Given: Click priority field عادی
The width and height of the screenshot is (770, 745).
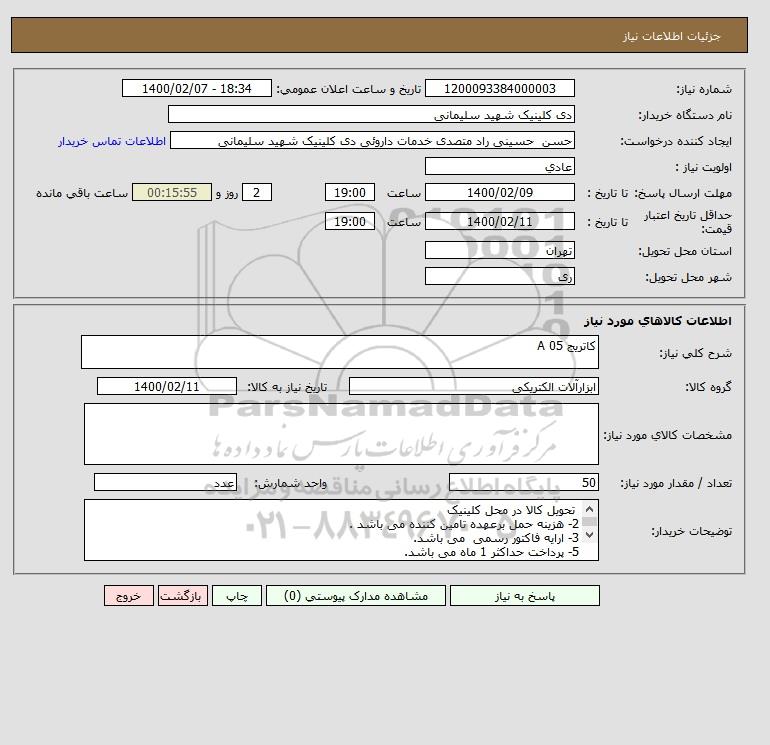Looking at the screenshot, I should (x=499, y=166).
